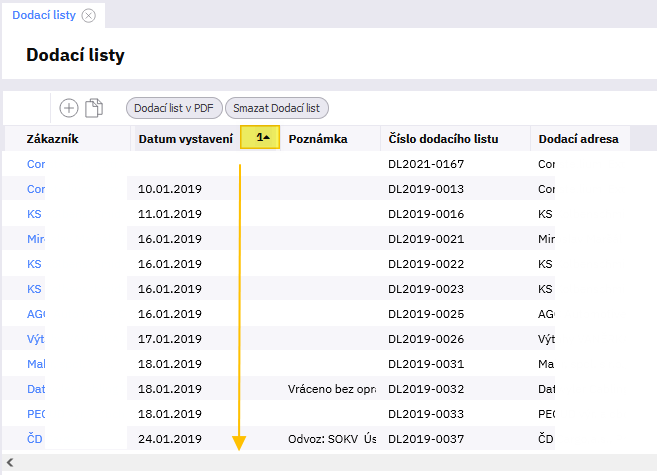657x475 pixels.
Task: Sort by the Poznámka column header
Action: (317, 139)
